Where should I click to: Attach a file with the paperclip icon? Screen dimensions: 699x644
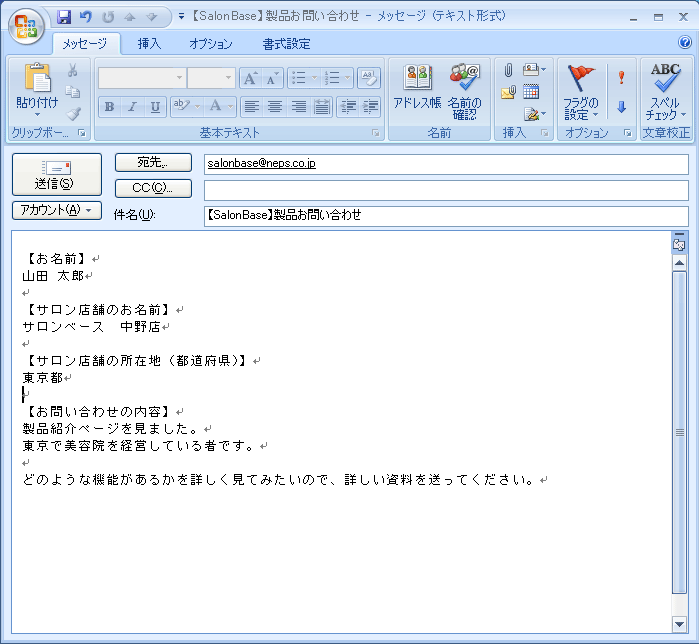click(508, 70)
